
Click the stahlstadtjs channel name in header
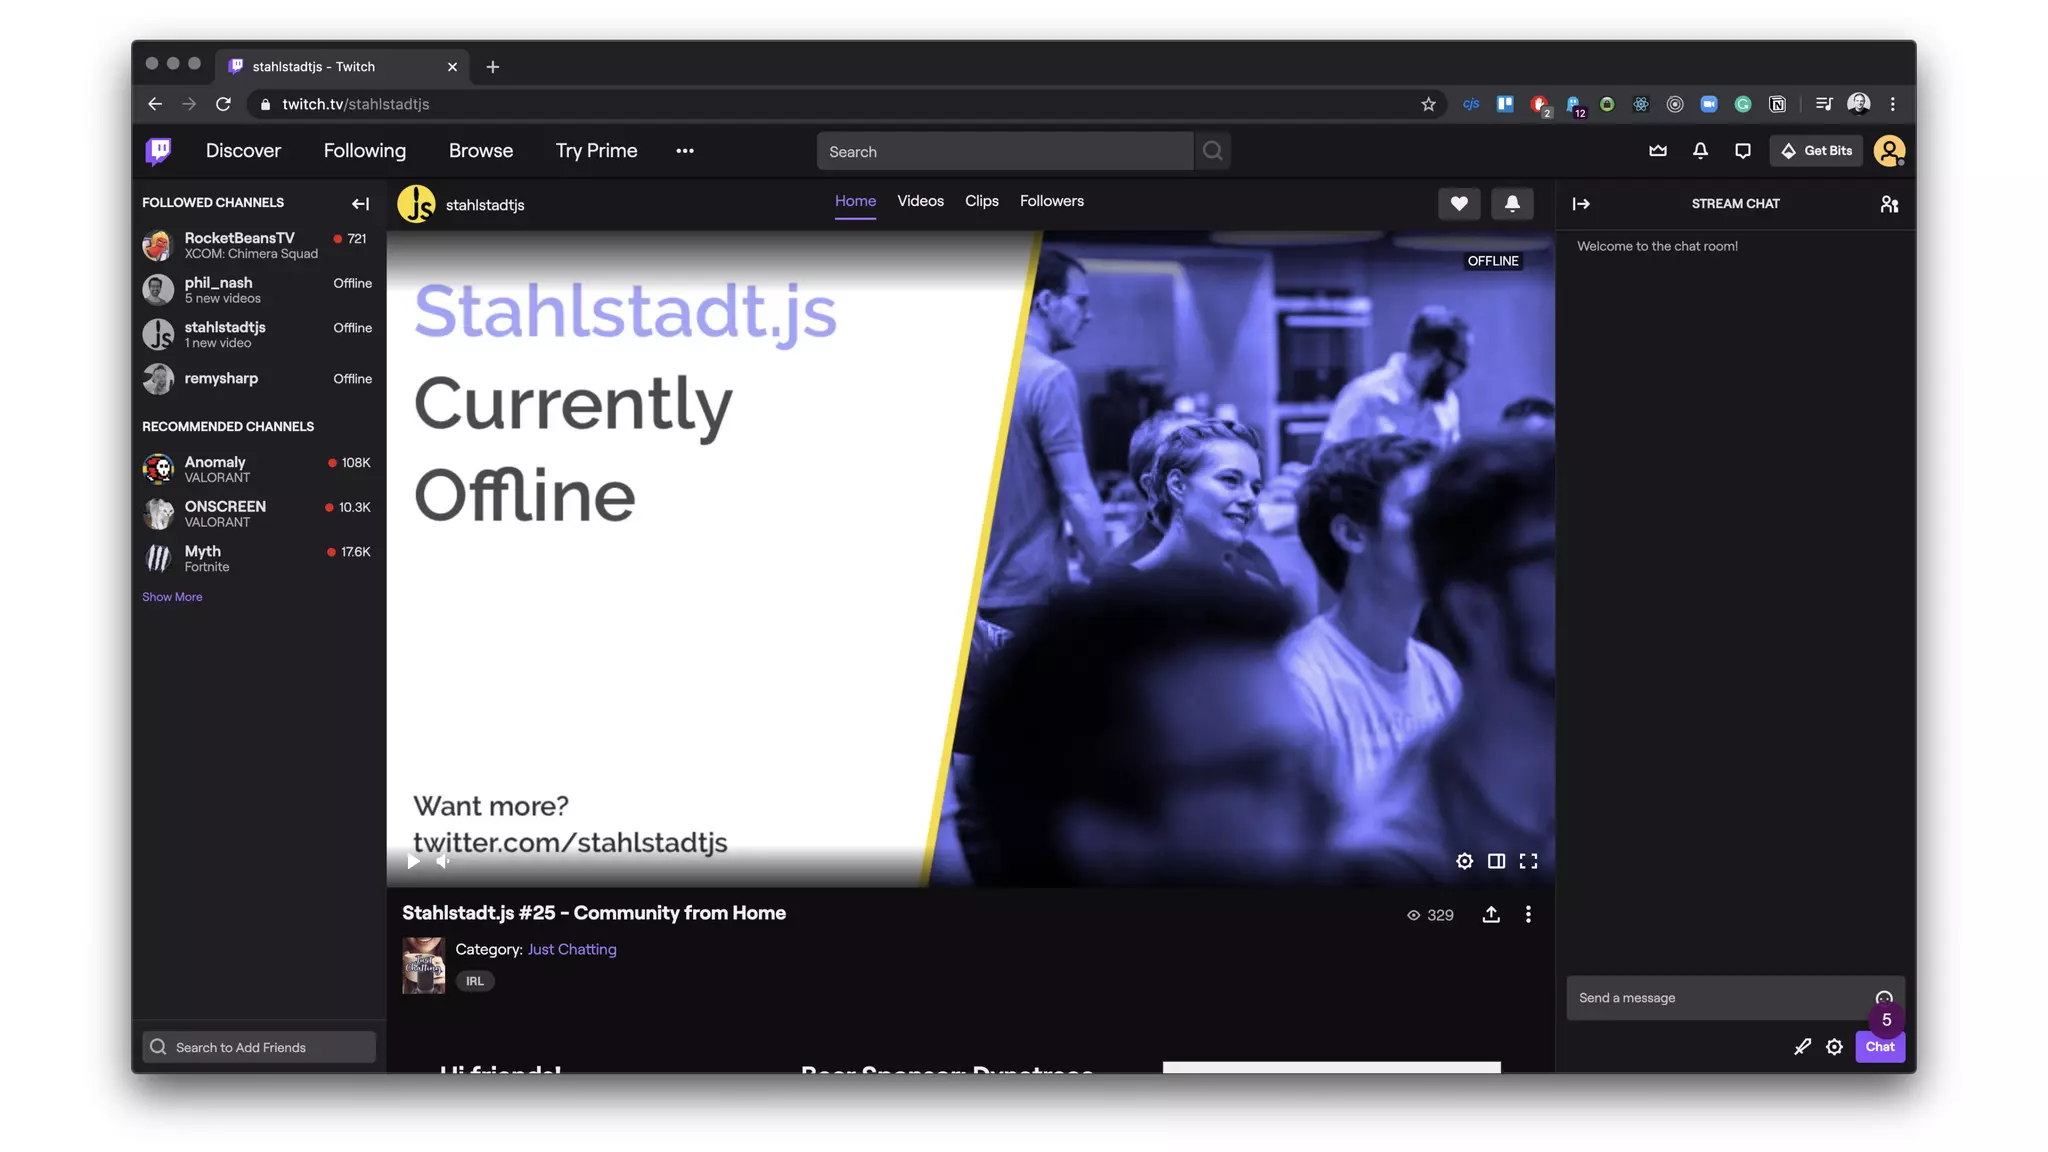485,205
